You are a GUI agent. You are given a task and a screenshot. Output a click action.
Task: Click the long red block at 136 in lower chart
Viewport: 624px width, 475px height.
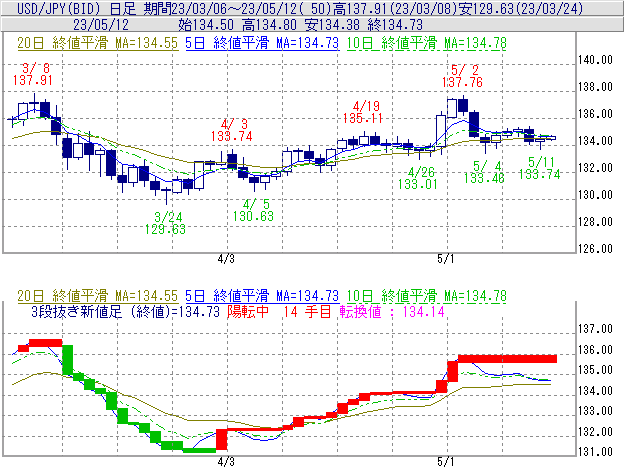[507, 358]
